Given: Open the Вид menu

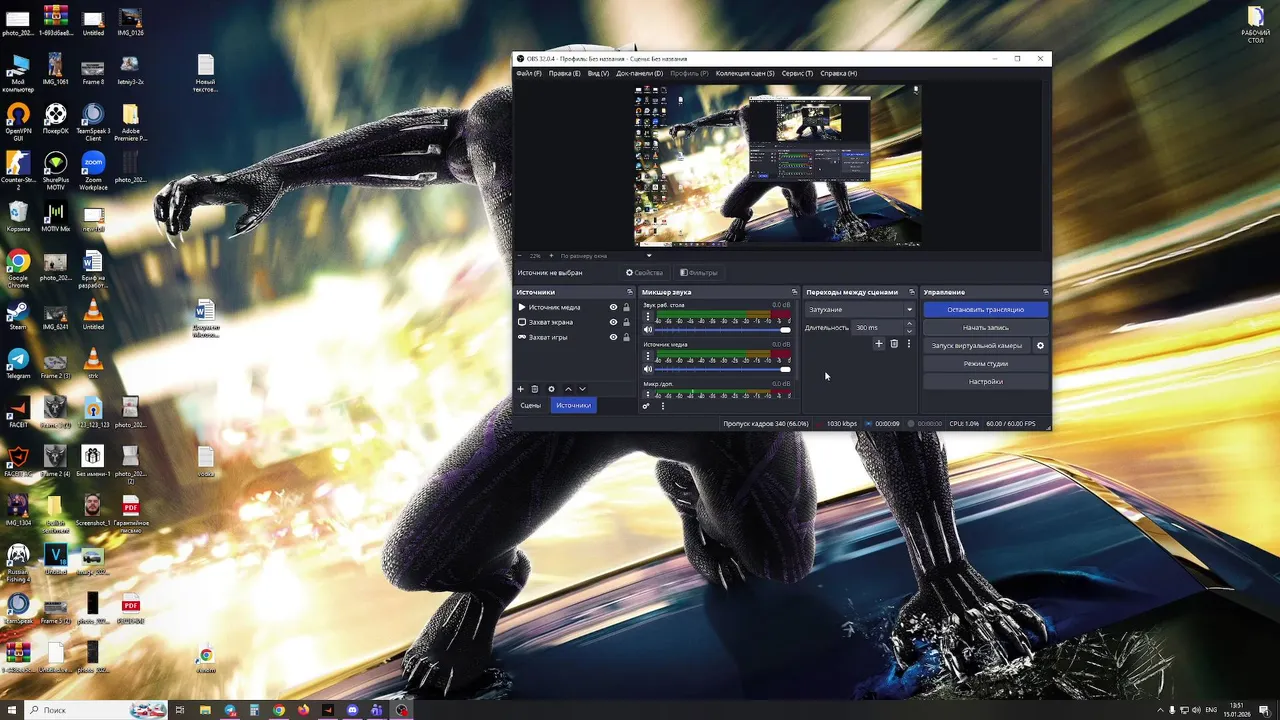Looking at the screenshot, I should [x=598, y=73].
